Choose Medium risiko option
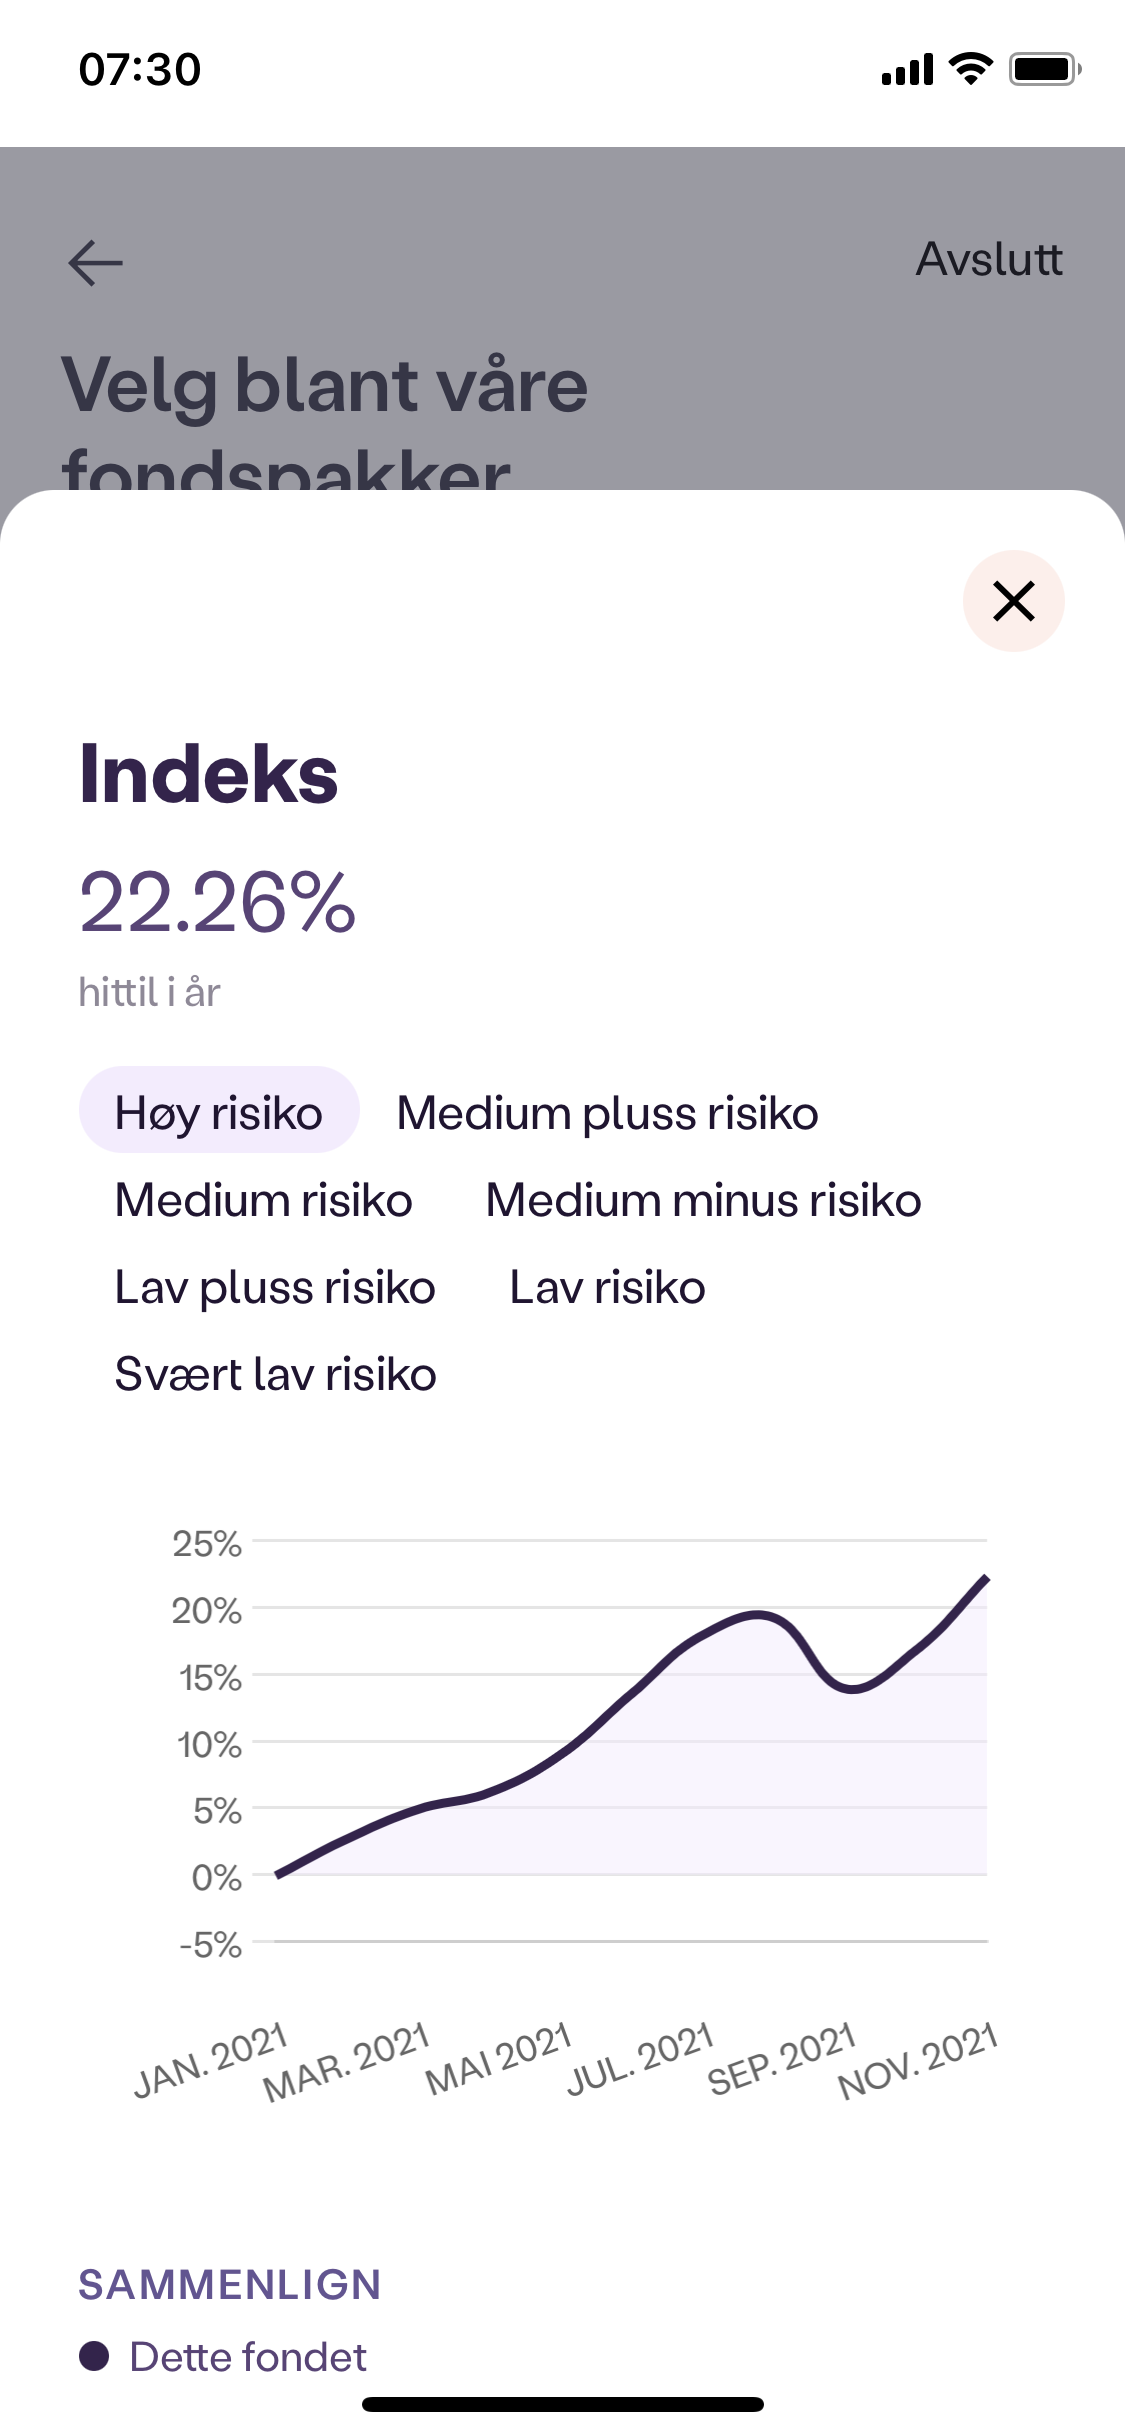 [x=263, y=1200]
